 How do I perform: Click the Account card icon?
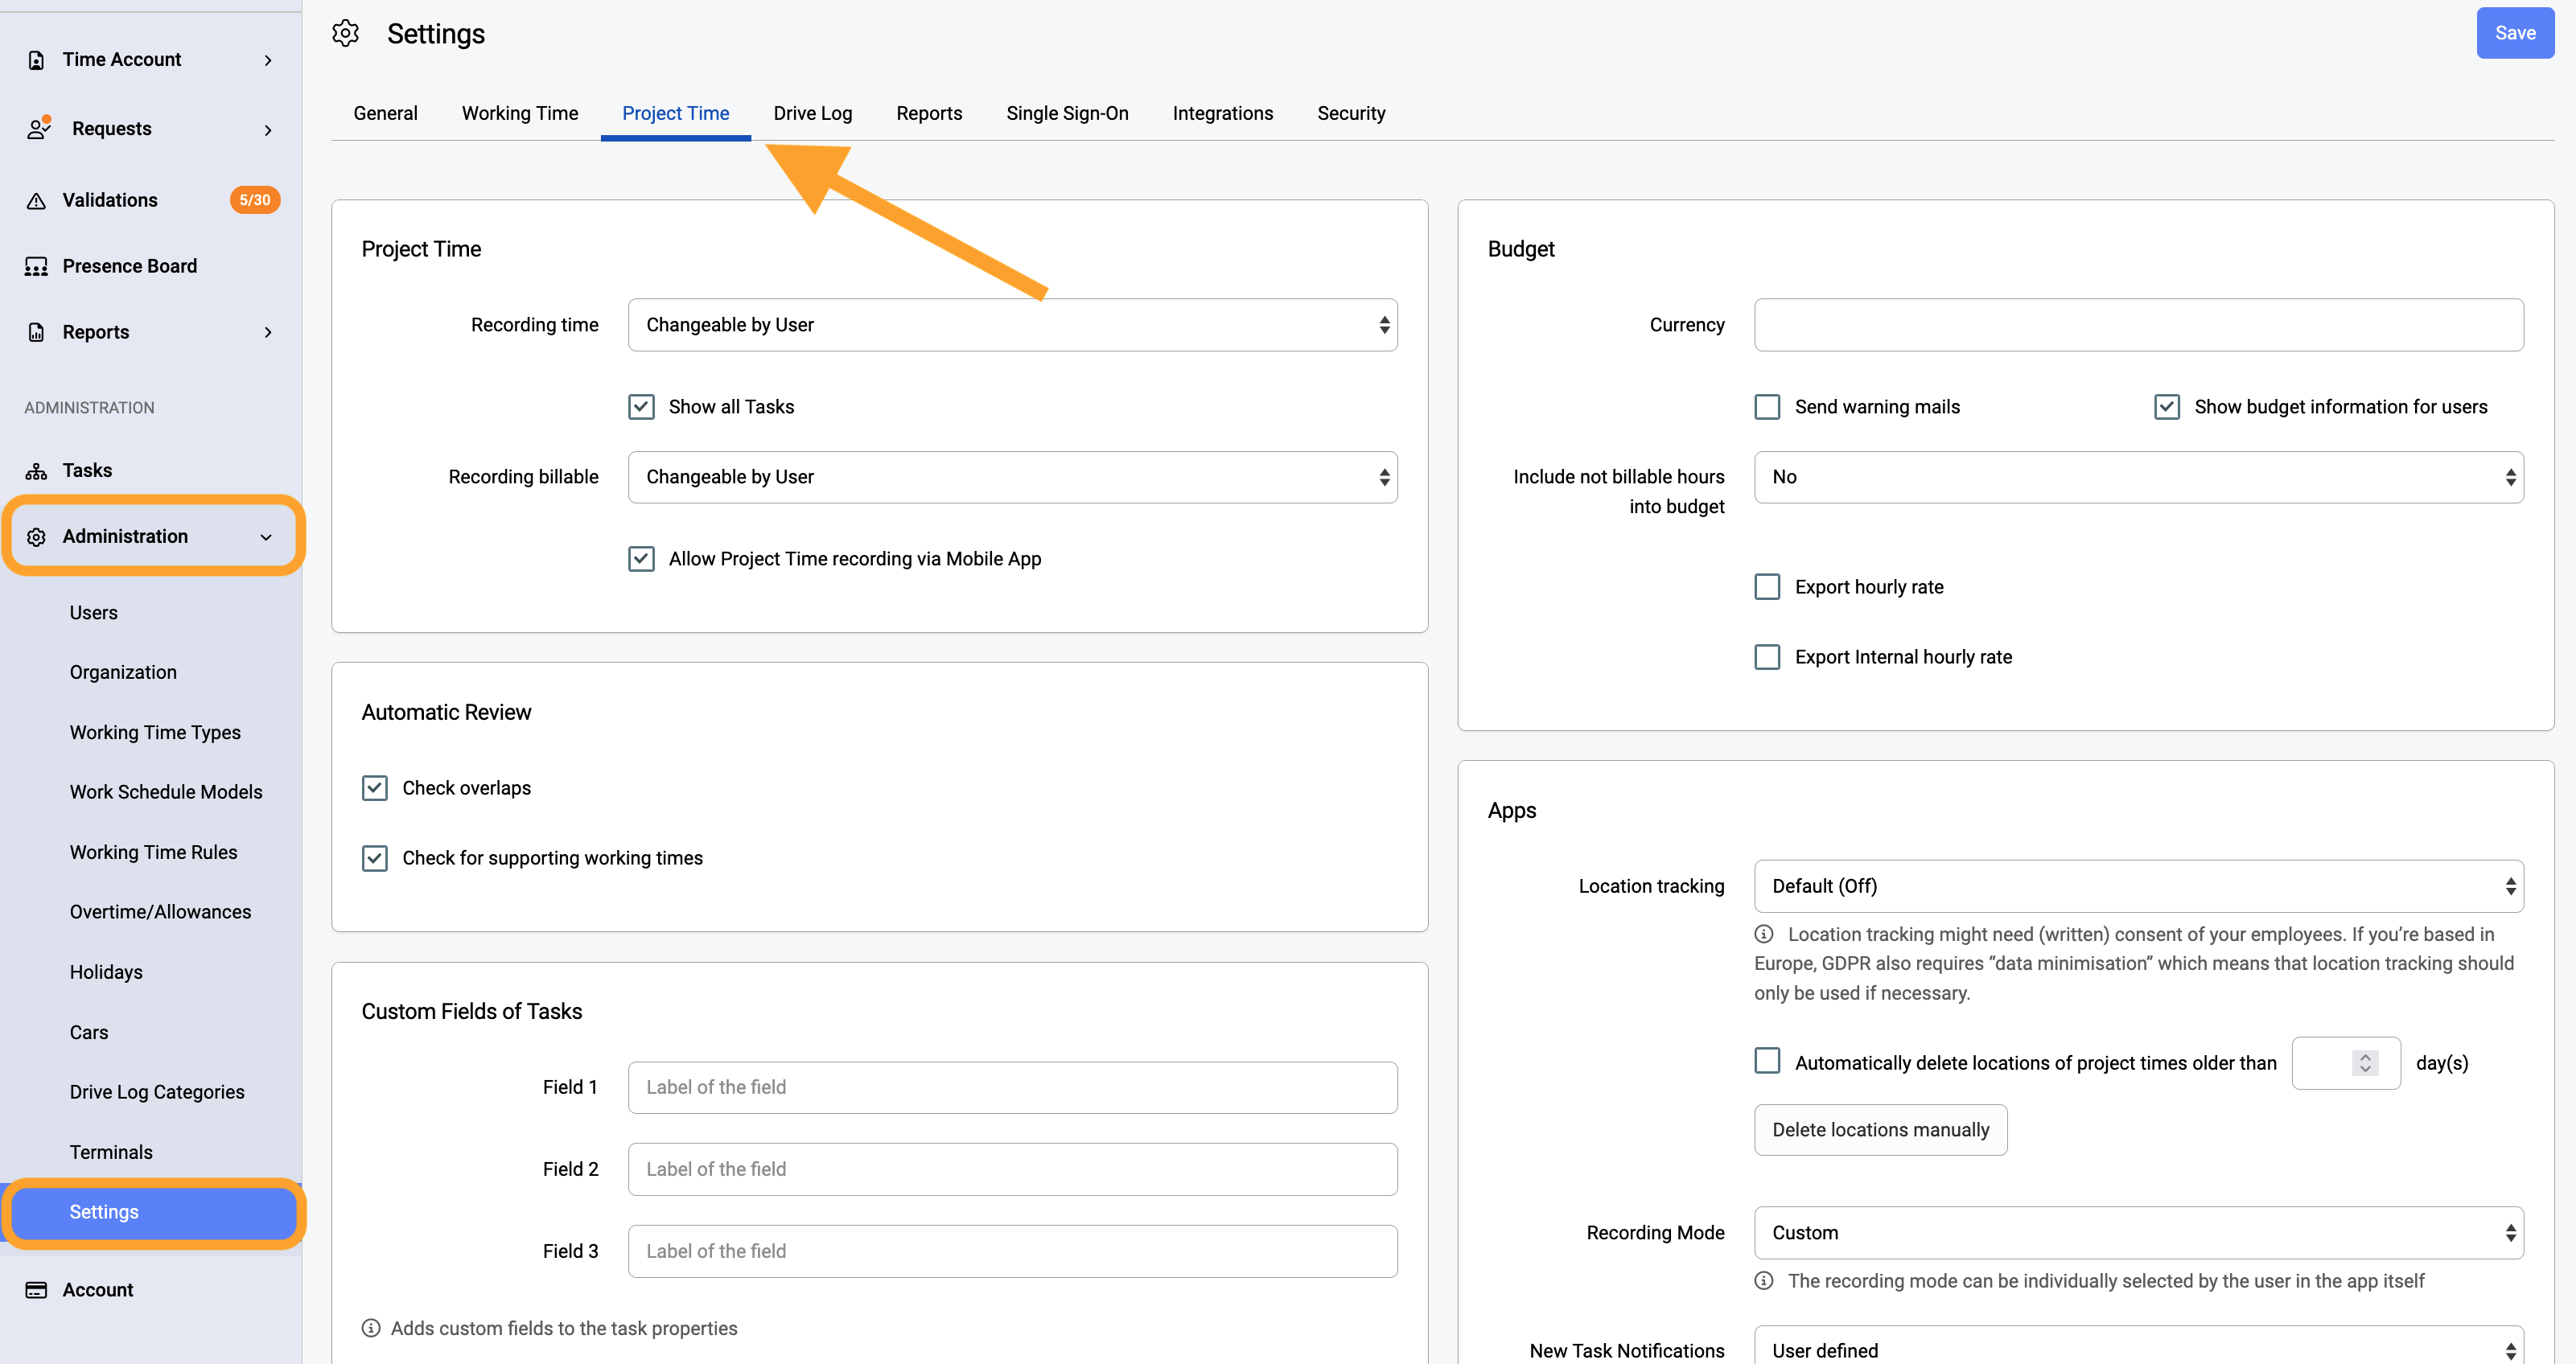36,1290
